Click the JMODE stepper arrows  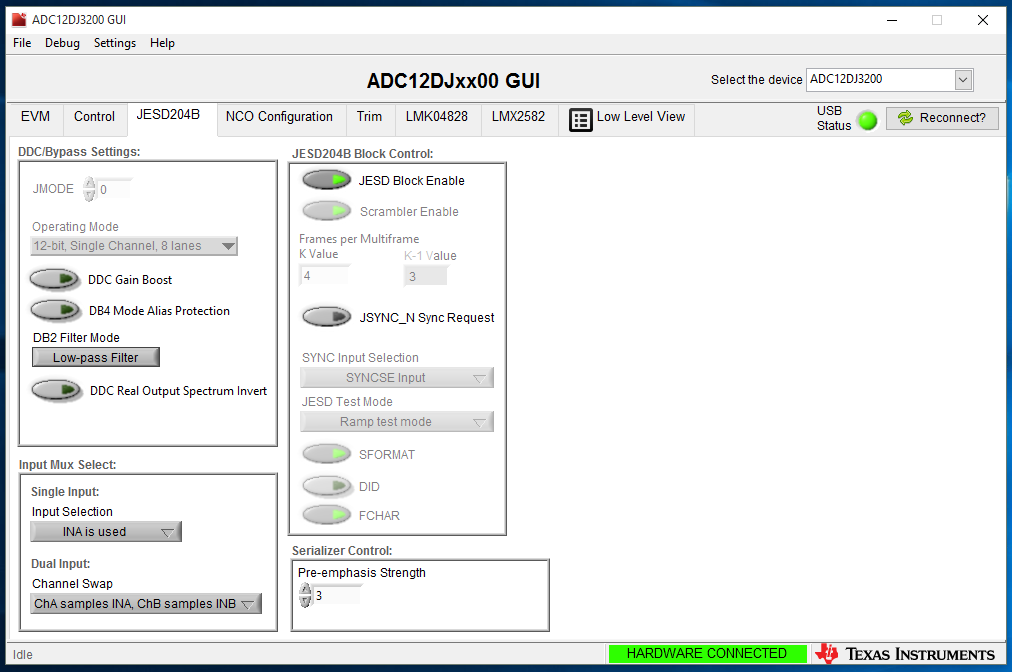[89, 189]
